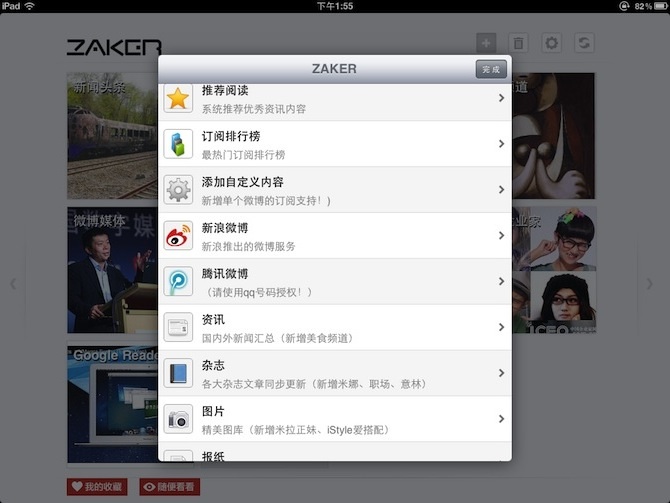Screen dimensions: 670x503
Task: Tap the 订阅排行榜 ranking chart icon
Action: click(178, 144)
